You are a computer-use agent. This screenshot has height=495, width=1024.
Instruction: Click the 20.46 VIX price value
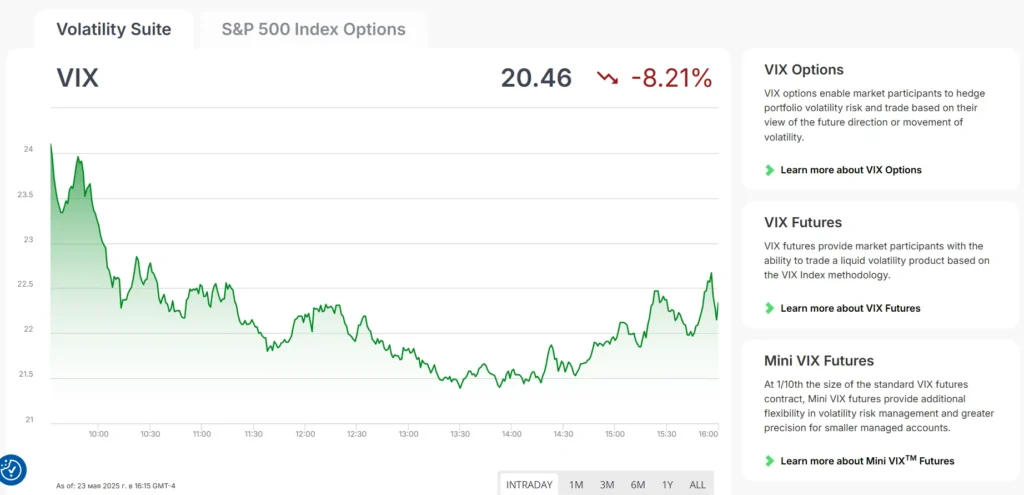536,78
